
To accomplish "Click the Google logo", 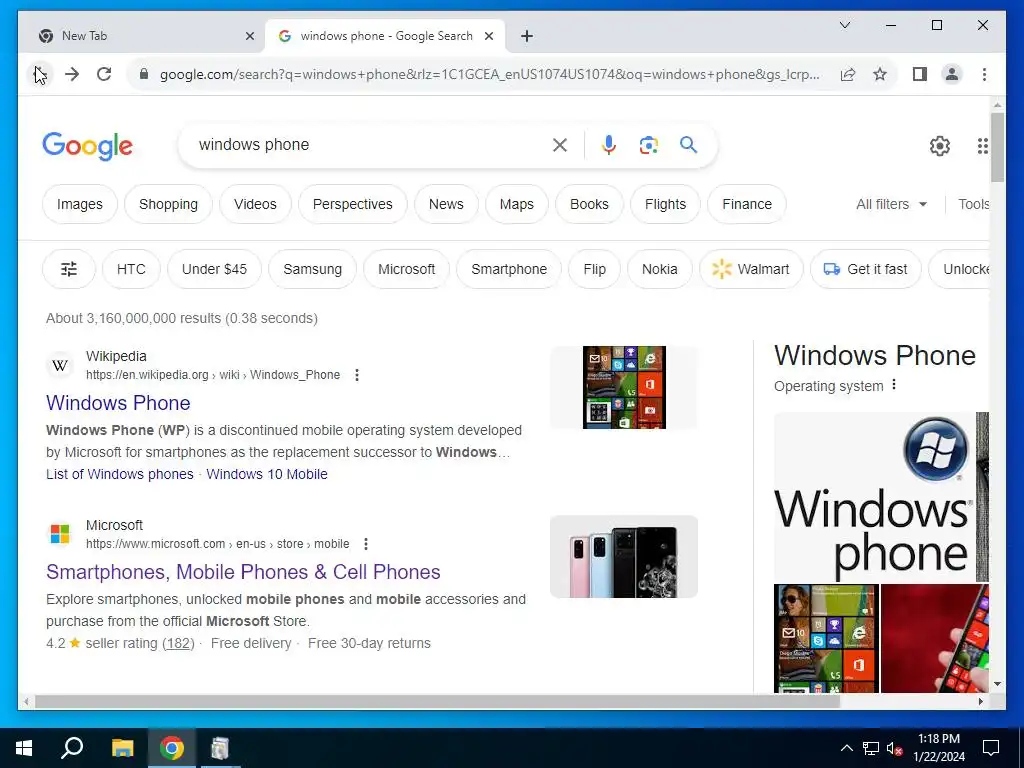I will (88, 146).
